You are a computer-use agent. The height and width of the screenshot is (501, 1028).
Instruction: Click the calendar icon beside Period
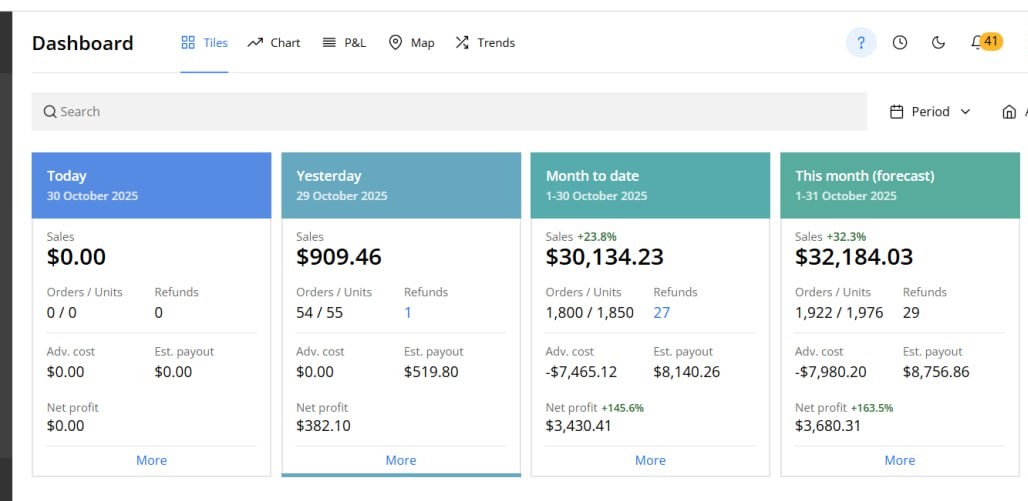coord(897,112)
